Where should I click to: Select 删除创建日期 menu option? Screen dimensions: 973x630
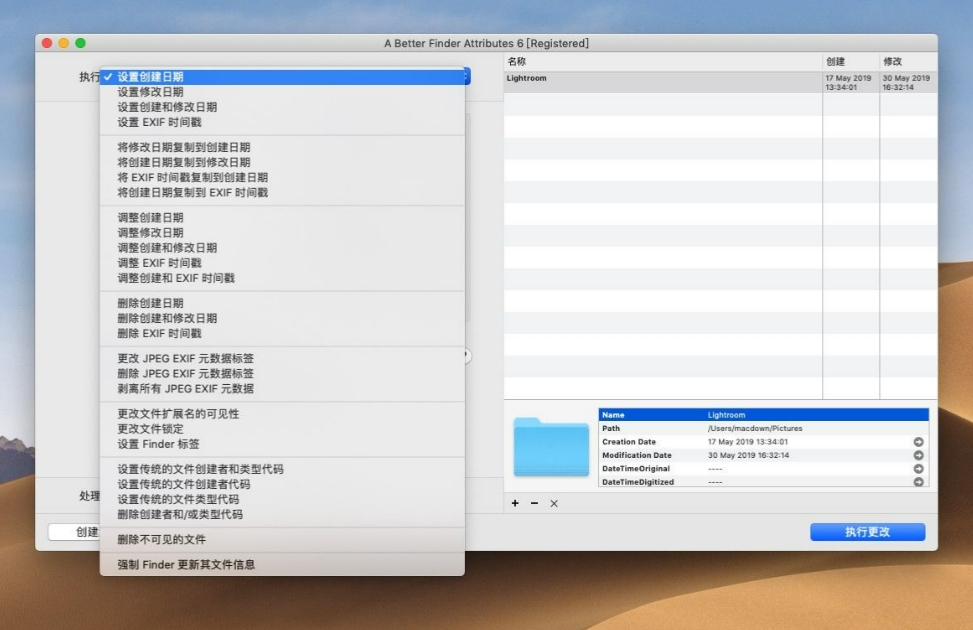pos(282,303)
